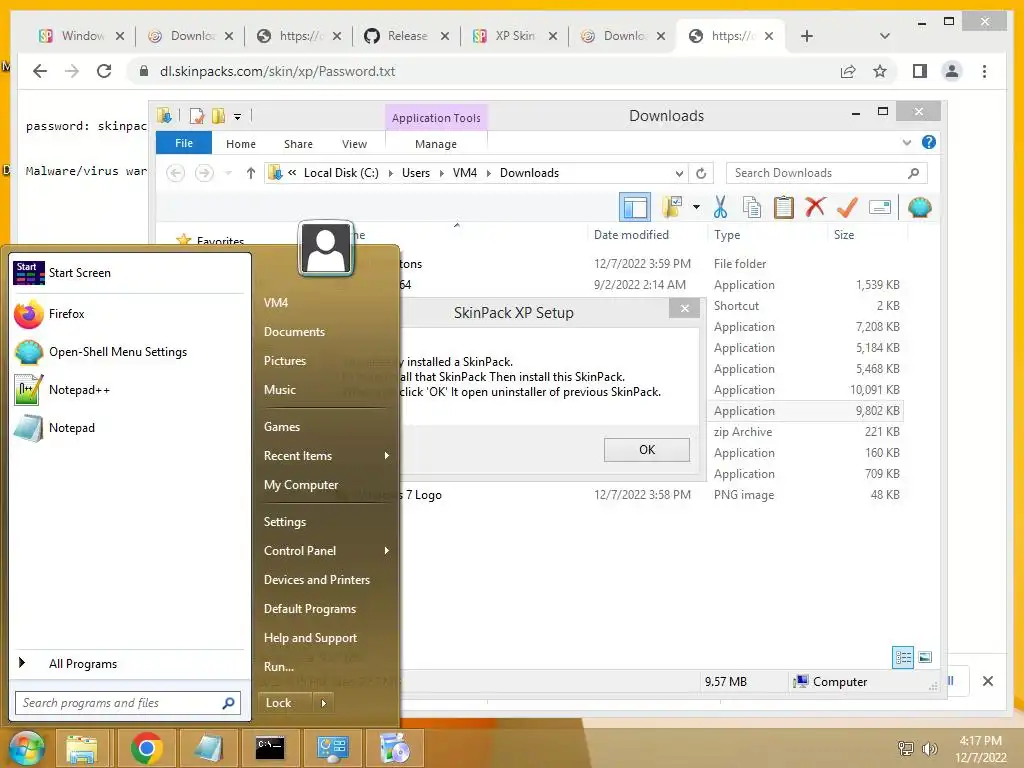Click the Chrome share page icon
The height and width of the screenshot is (768, 1024).
[848, 71]
